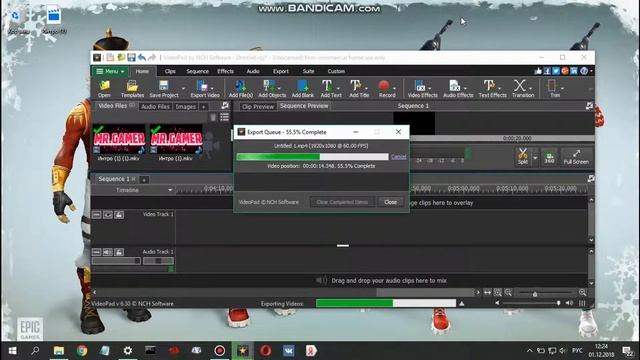Click the Full Screen preview button
Screen dimensions: 640x360
point(576,157)
